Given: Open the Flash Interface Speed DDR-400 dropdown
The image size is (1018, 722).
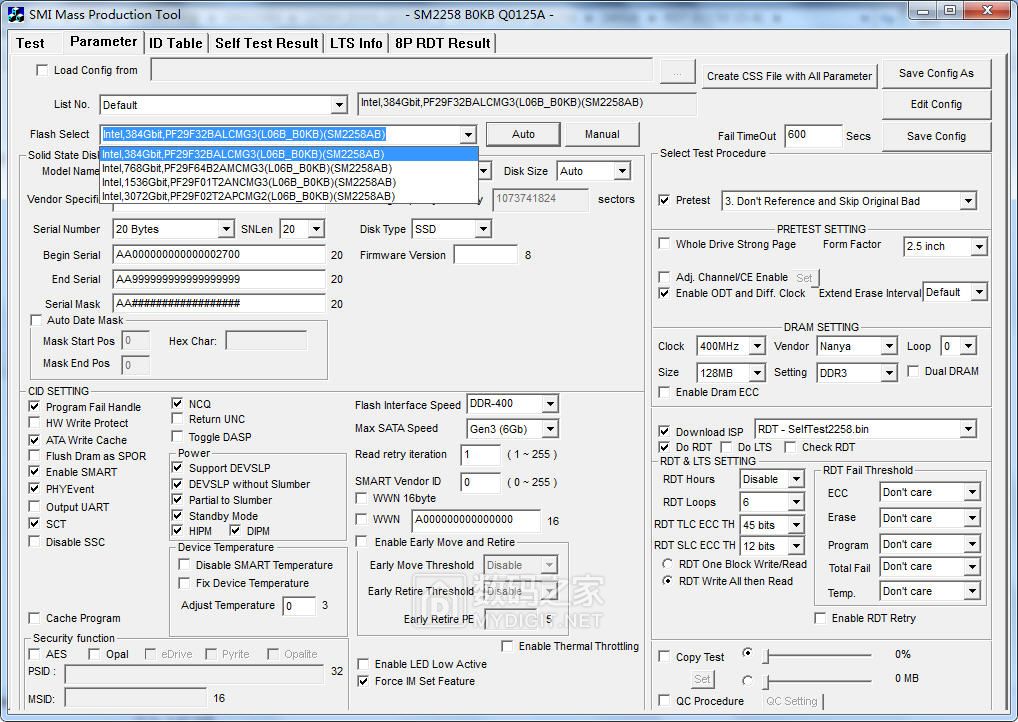Looking at the screenshot, I should (x=550, y=404).
